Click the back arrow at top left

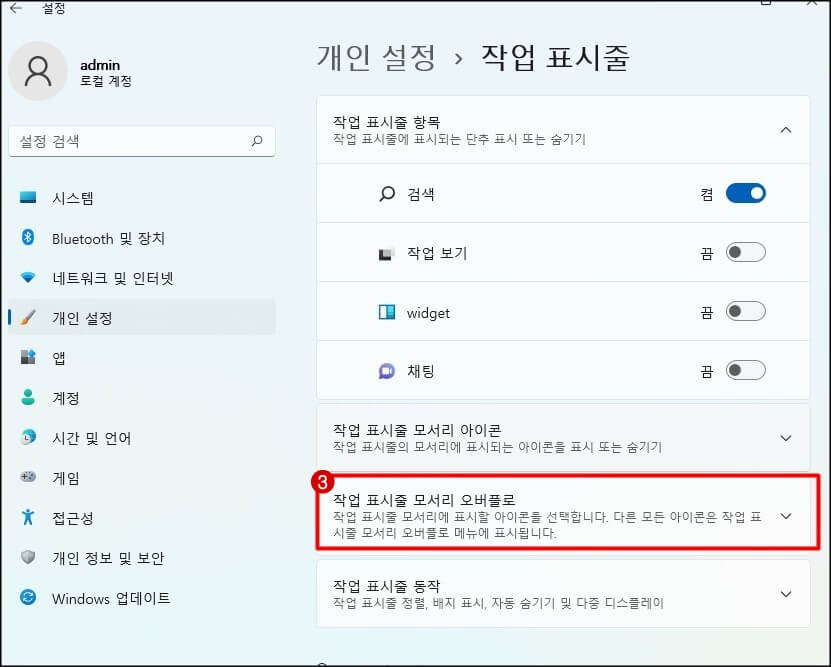(x=16, y=9)
